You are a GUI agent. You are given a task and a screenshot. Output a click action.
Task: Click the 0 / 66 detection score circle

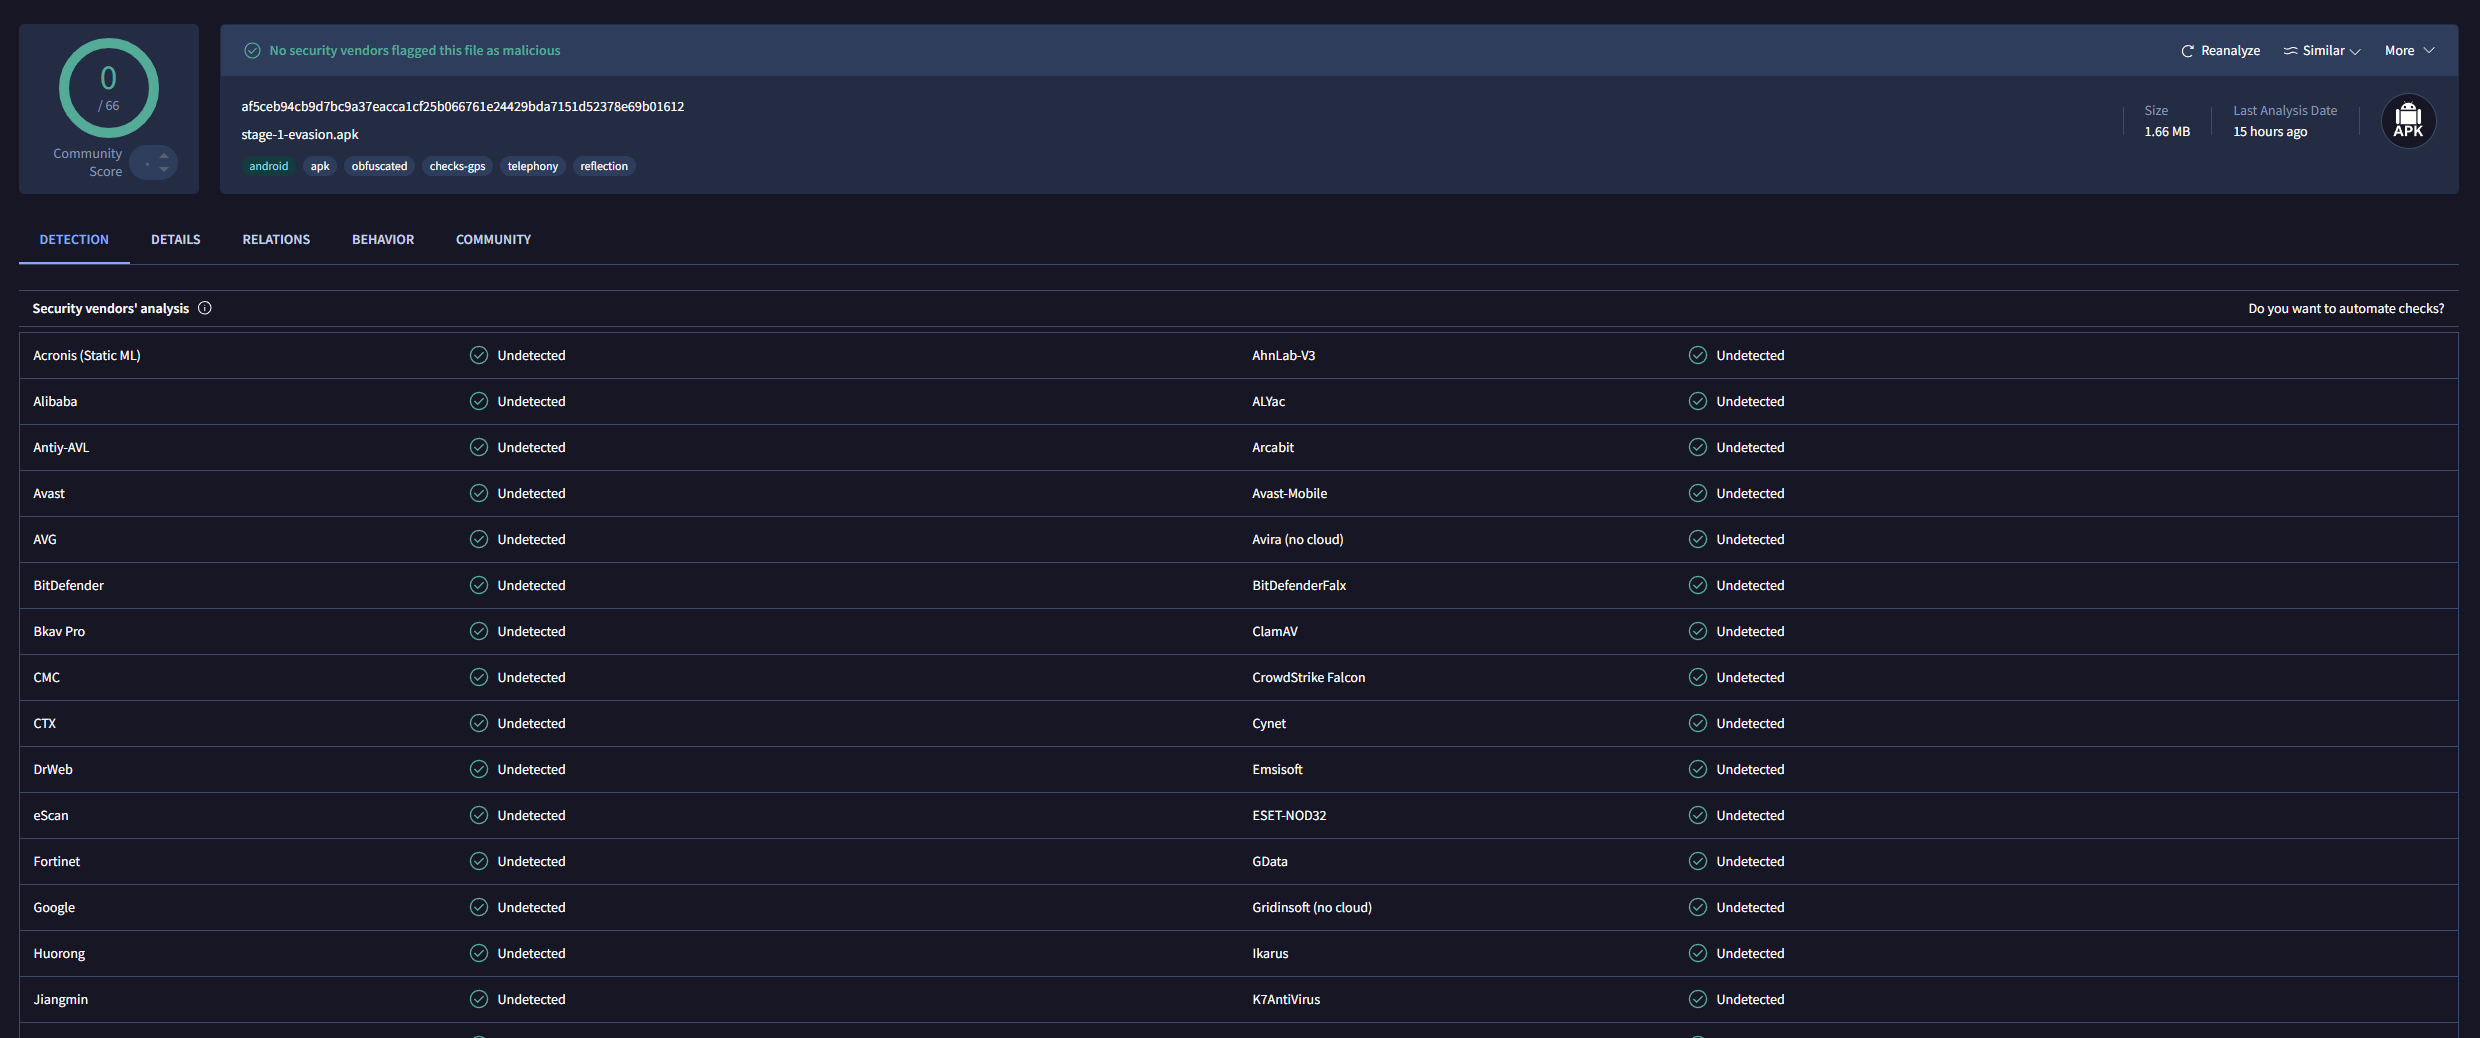[108, 88]
